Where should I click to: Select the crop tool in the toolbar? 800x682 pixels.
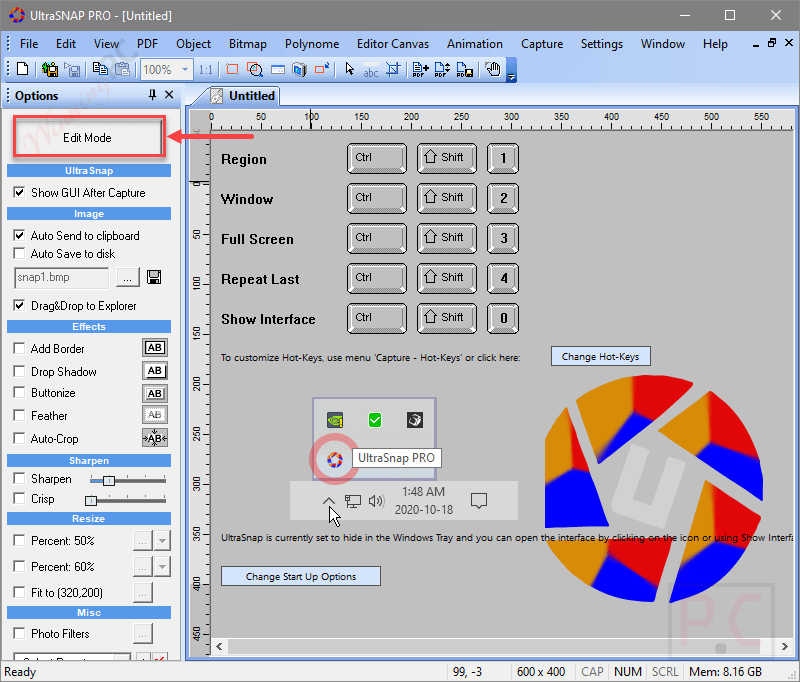(x=392, y=69)
